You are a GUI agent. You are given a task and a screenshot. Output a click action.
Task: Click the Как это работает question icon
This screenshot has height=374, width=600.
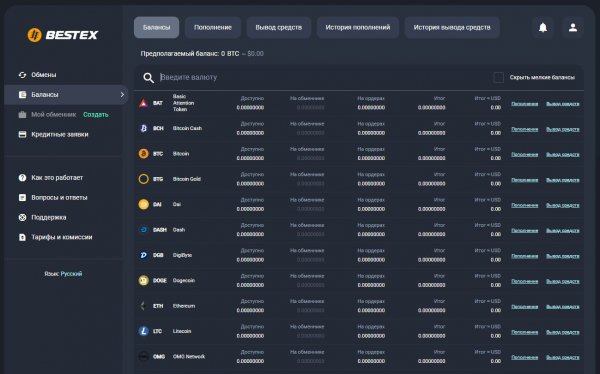coord(23,178)
